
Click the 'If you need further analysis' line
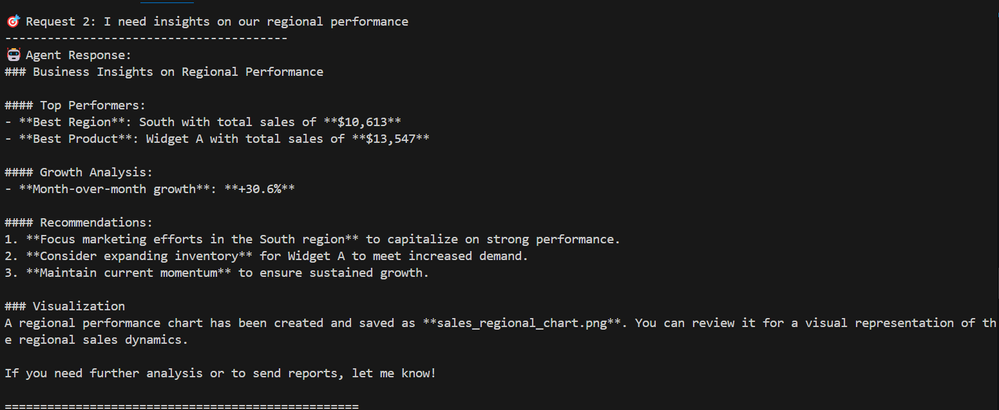click(x=220, y=373)
